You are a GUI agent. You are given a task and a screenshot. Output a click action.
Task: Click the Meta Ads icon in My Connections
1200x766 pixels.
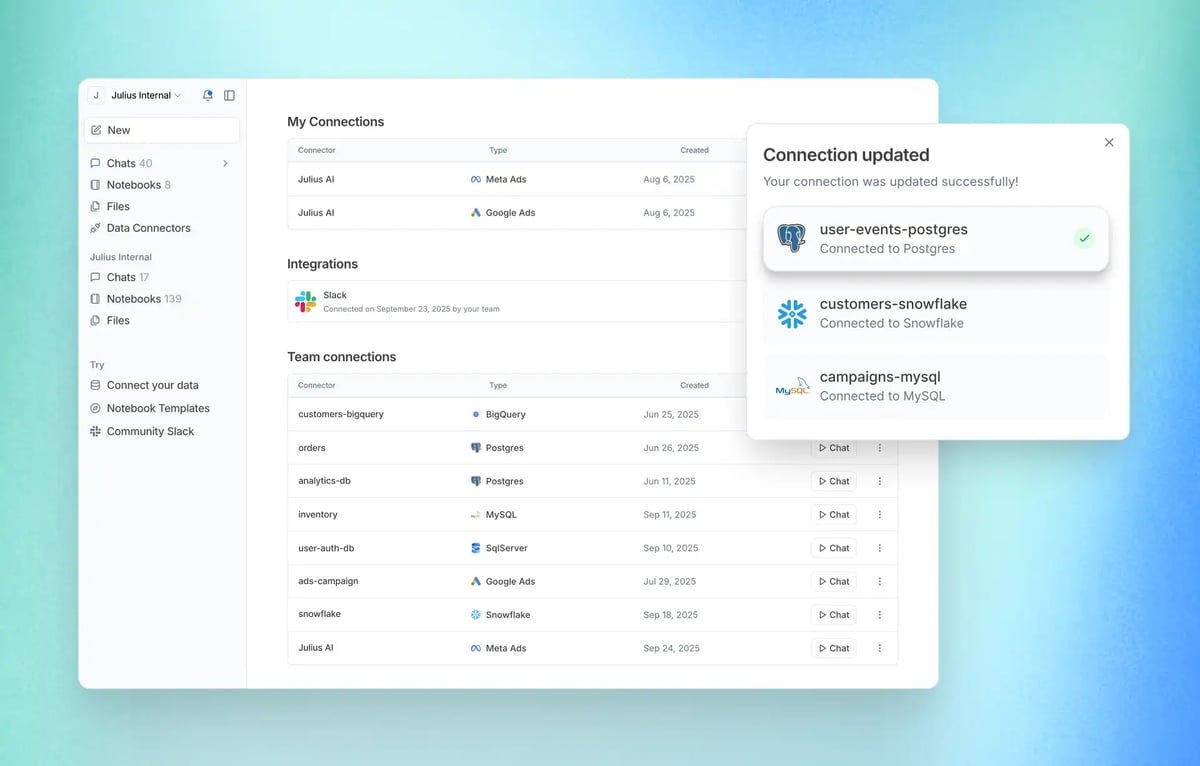[477, 178]
